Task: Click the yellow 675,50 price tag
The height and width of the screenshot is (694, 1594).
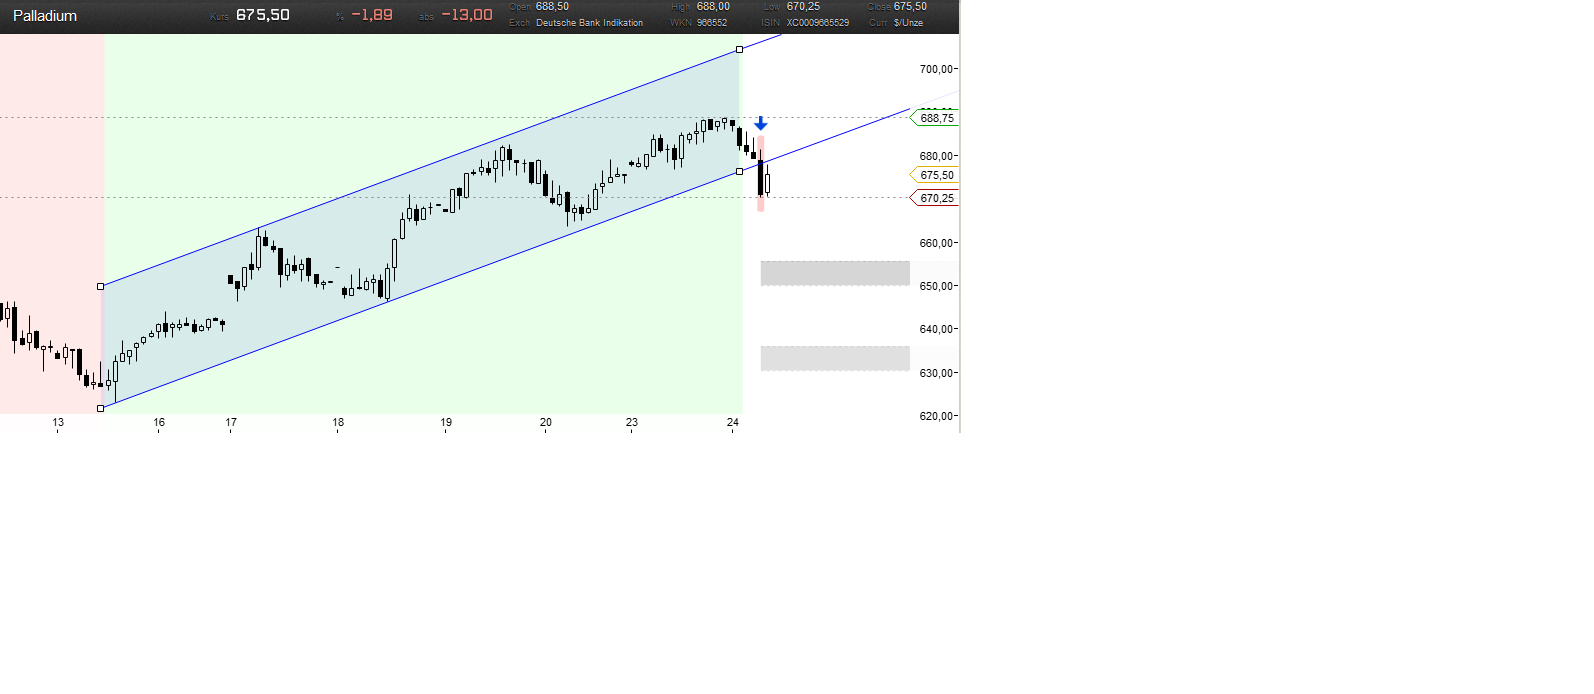Action: (x=936, y=175)
